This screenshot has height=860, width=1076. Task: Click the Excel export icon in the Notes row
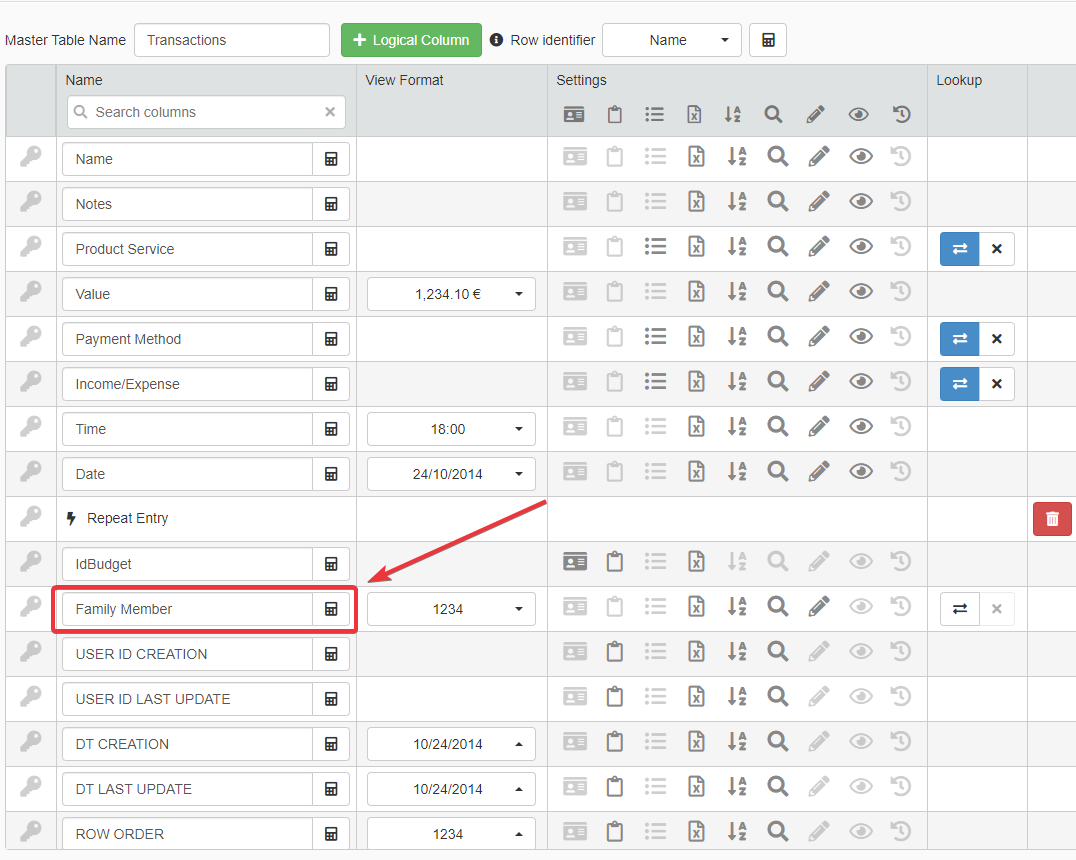click(696, 202)
